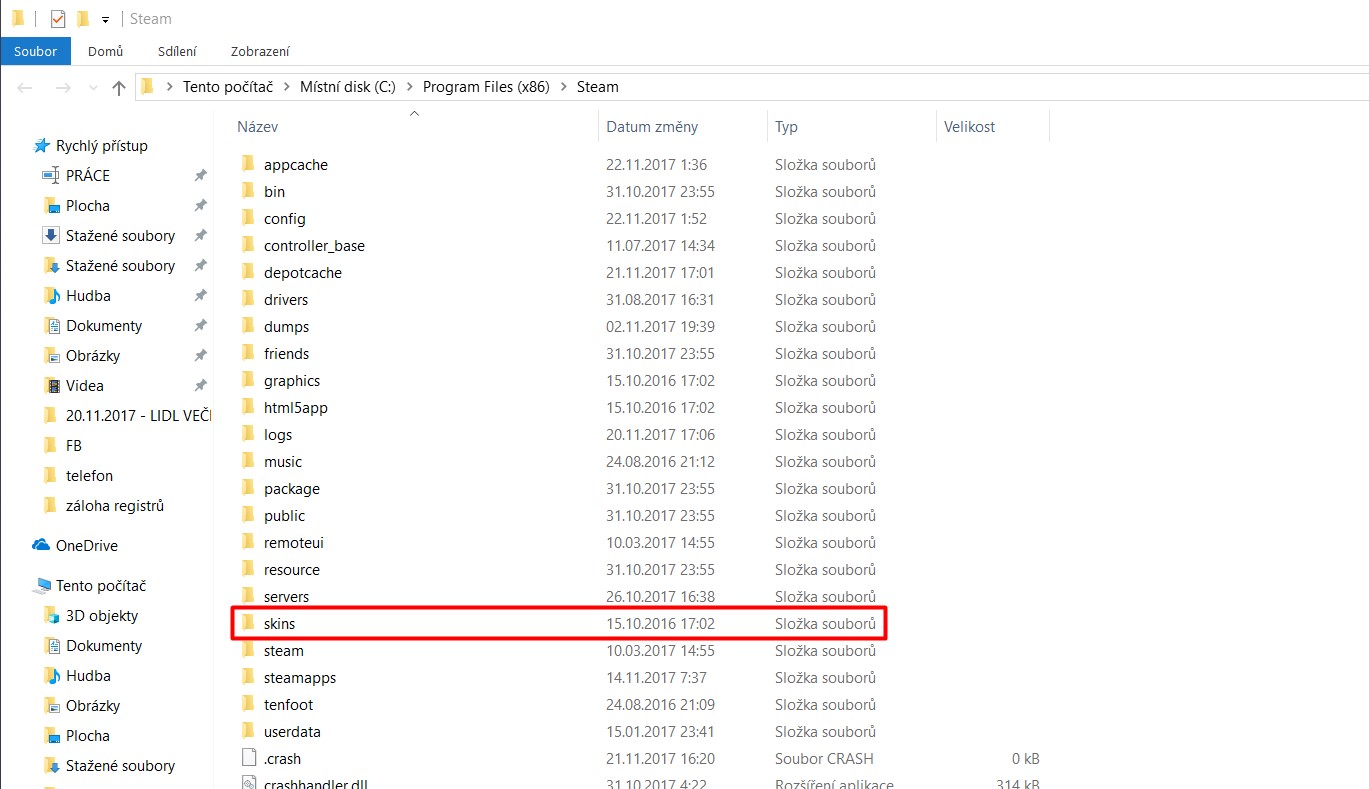
Task: Select the appcache folder icon
Action: (x=249, y=165)
